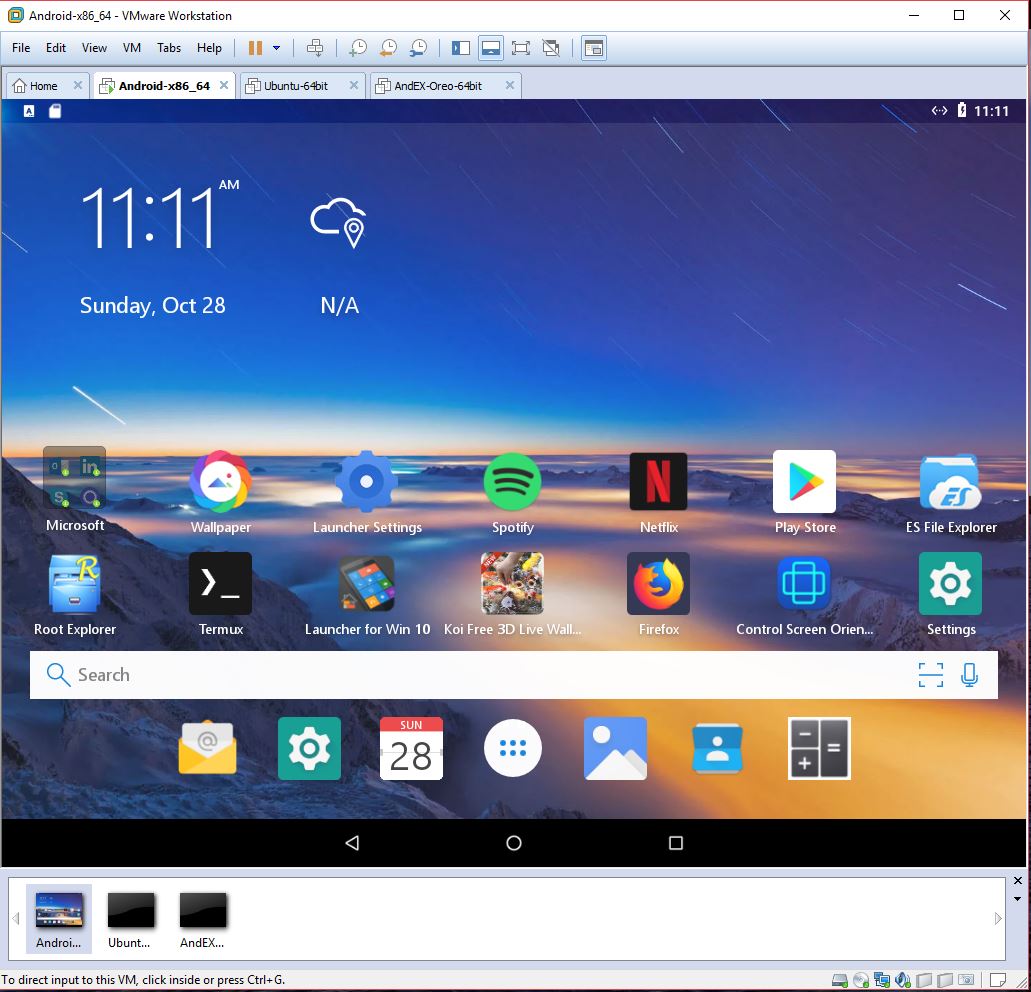Image resolution: width=1031 pixels, height=992 pixels.
Task: Click Take a snapshot toolbar icon
Action: click(358, 48)
